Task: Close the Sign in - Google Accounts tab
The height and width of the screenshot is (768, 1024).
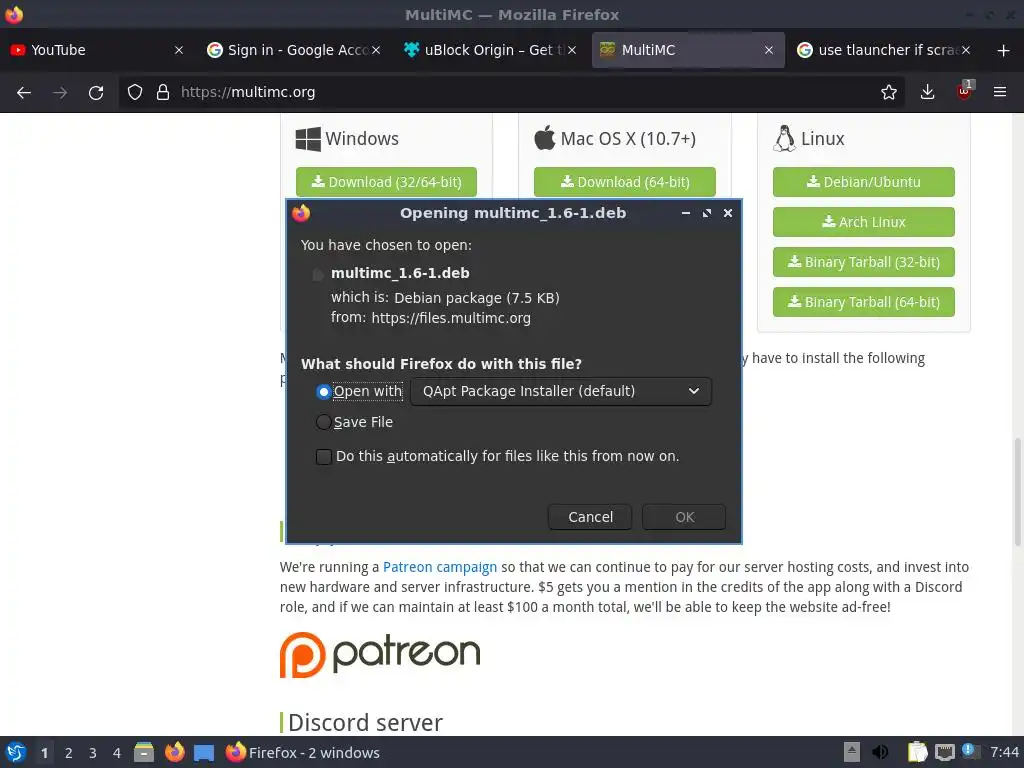Action: click(376, 50)
